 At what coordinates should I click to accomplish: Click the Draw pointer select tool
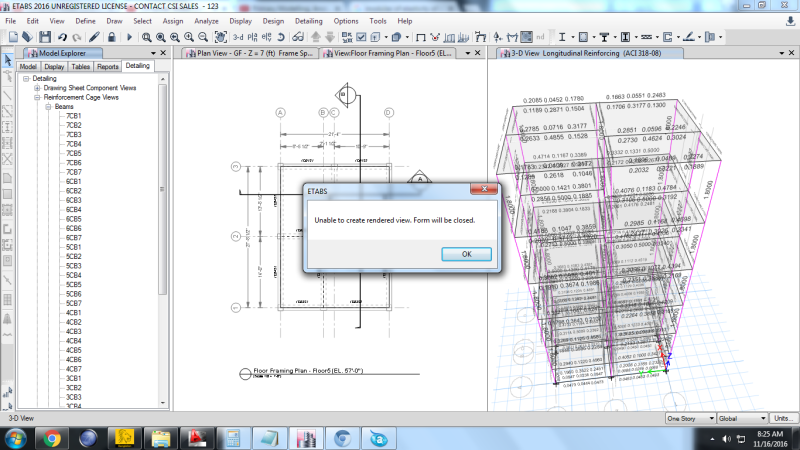(8, 60)
